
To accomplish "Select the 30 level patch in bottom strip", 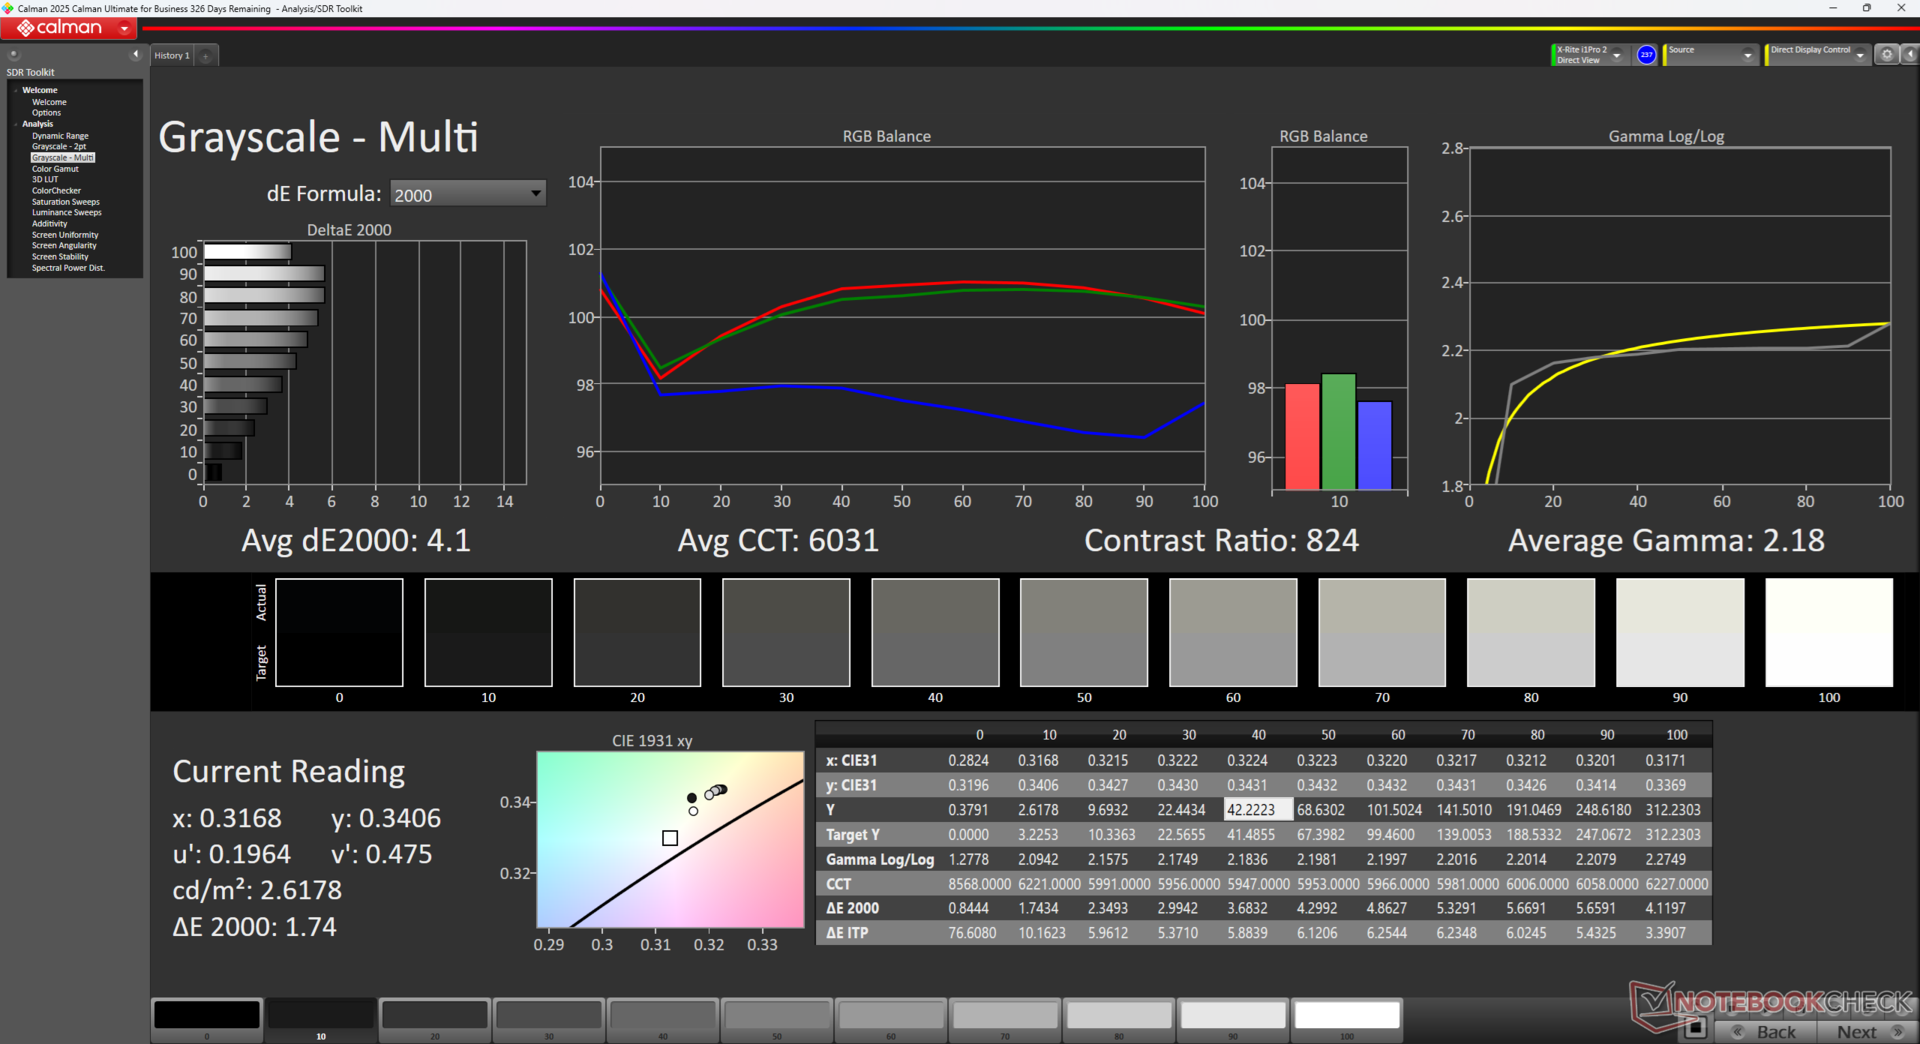I will click(x=549, y=1020).
